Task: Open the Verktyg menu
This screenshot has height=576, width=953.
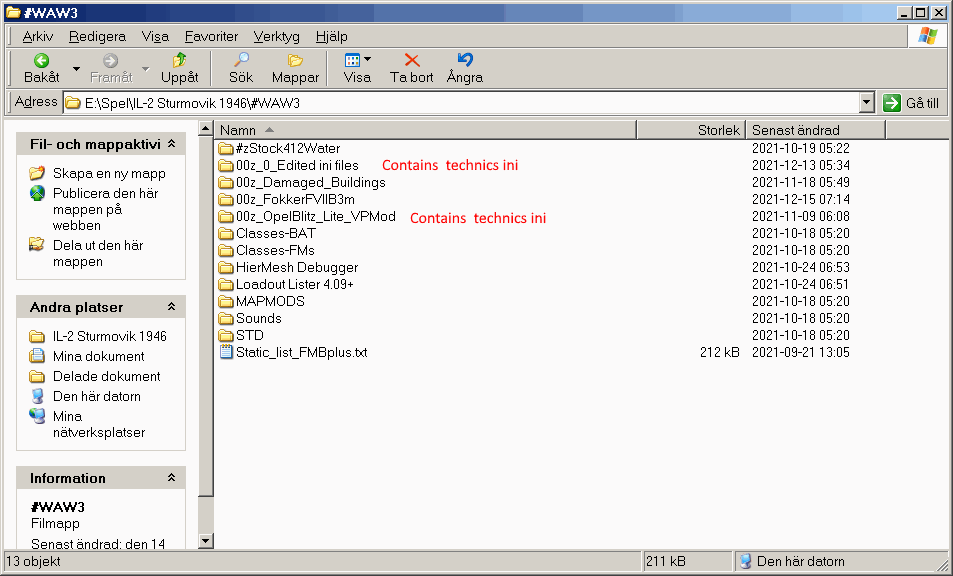Action: click(x=277, y=36)
